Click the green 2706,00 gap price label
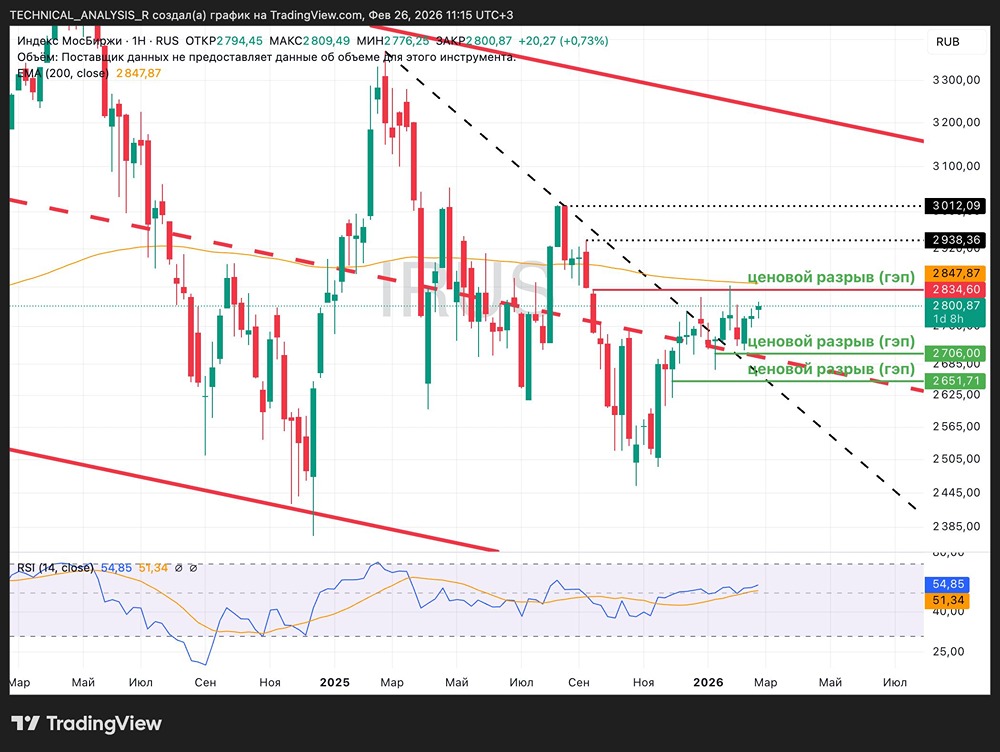Image resolution: width=1000 pixels, height=752 pixels. click(x=955, y=352)
